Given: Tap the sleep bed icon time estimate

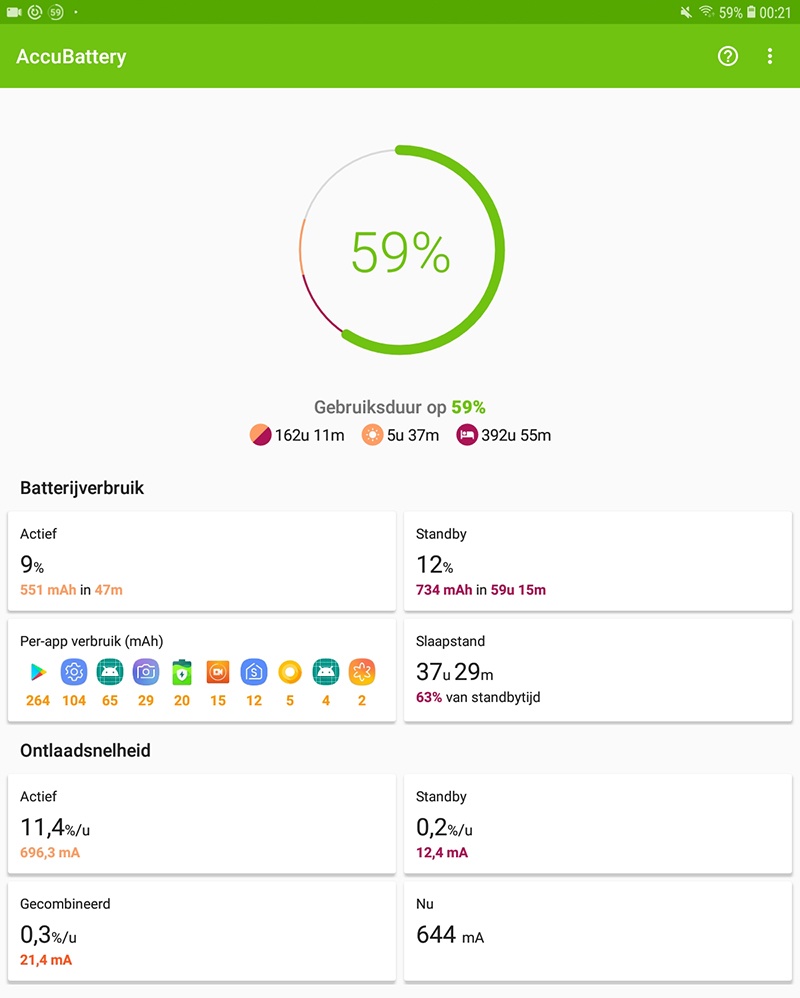Looking at the screenshot, I should click(x=504, y=435).
